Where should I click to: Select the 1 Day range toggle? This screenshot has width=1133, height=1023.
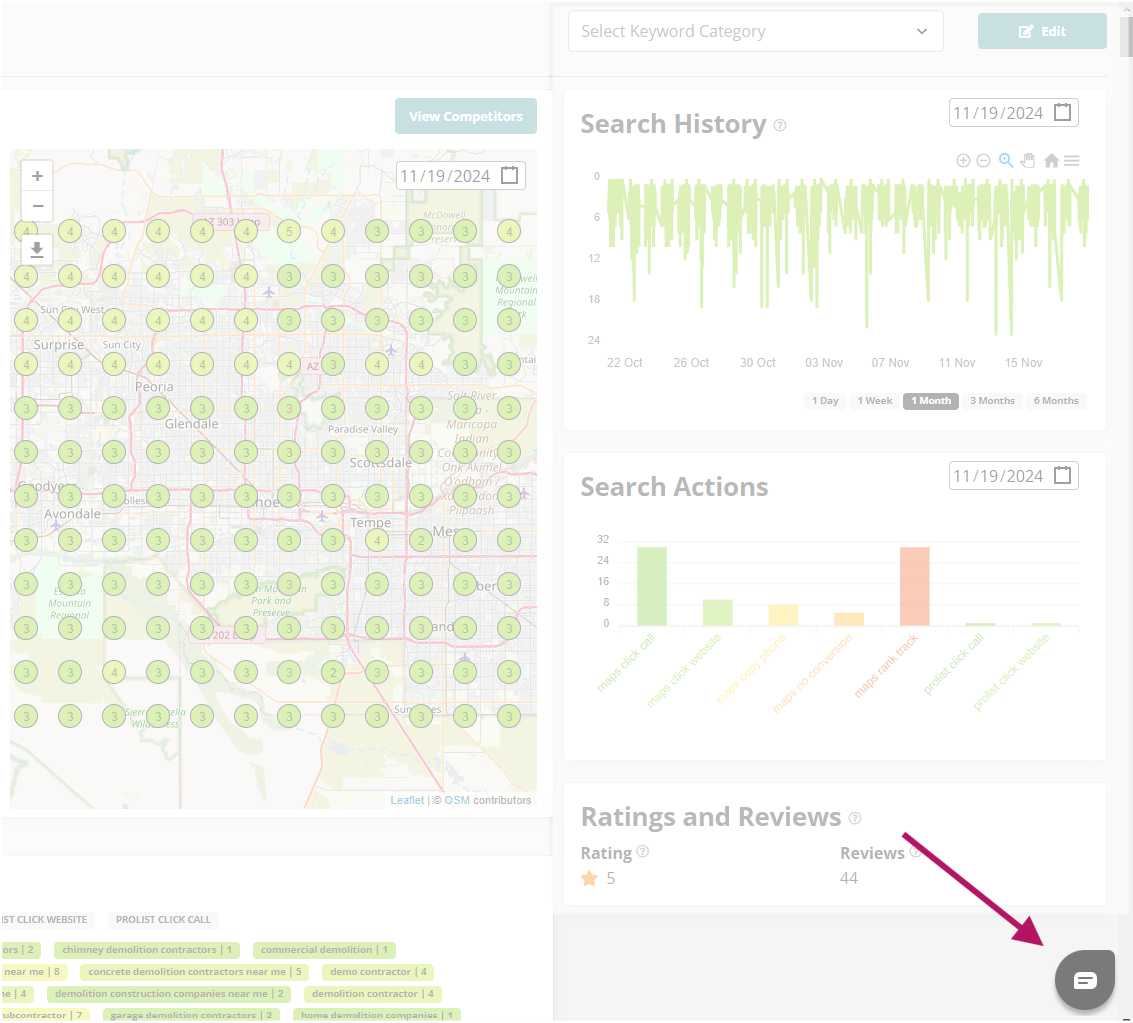825,401
